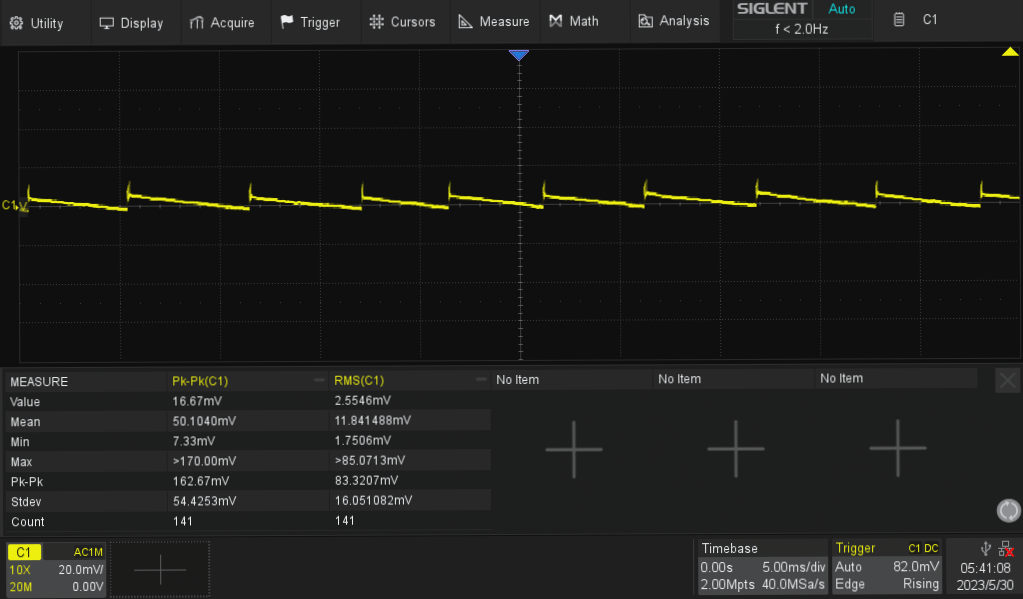
Task: Toggle the AC1M coupling on channel 1
Action: point(86,551)
